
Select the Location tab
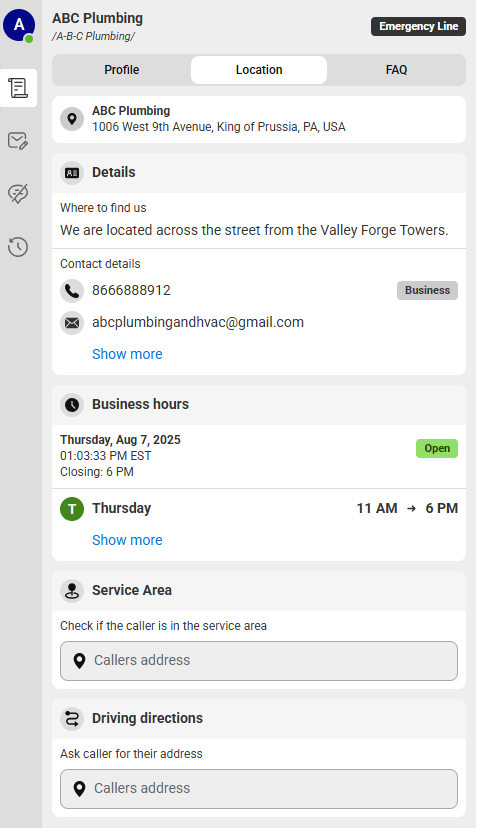259,70
